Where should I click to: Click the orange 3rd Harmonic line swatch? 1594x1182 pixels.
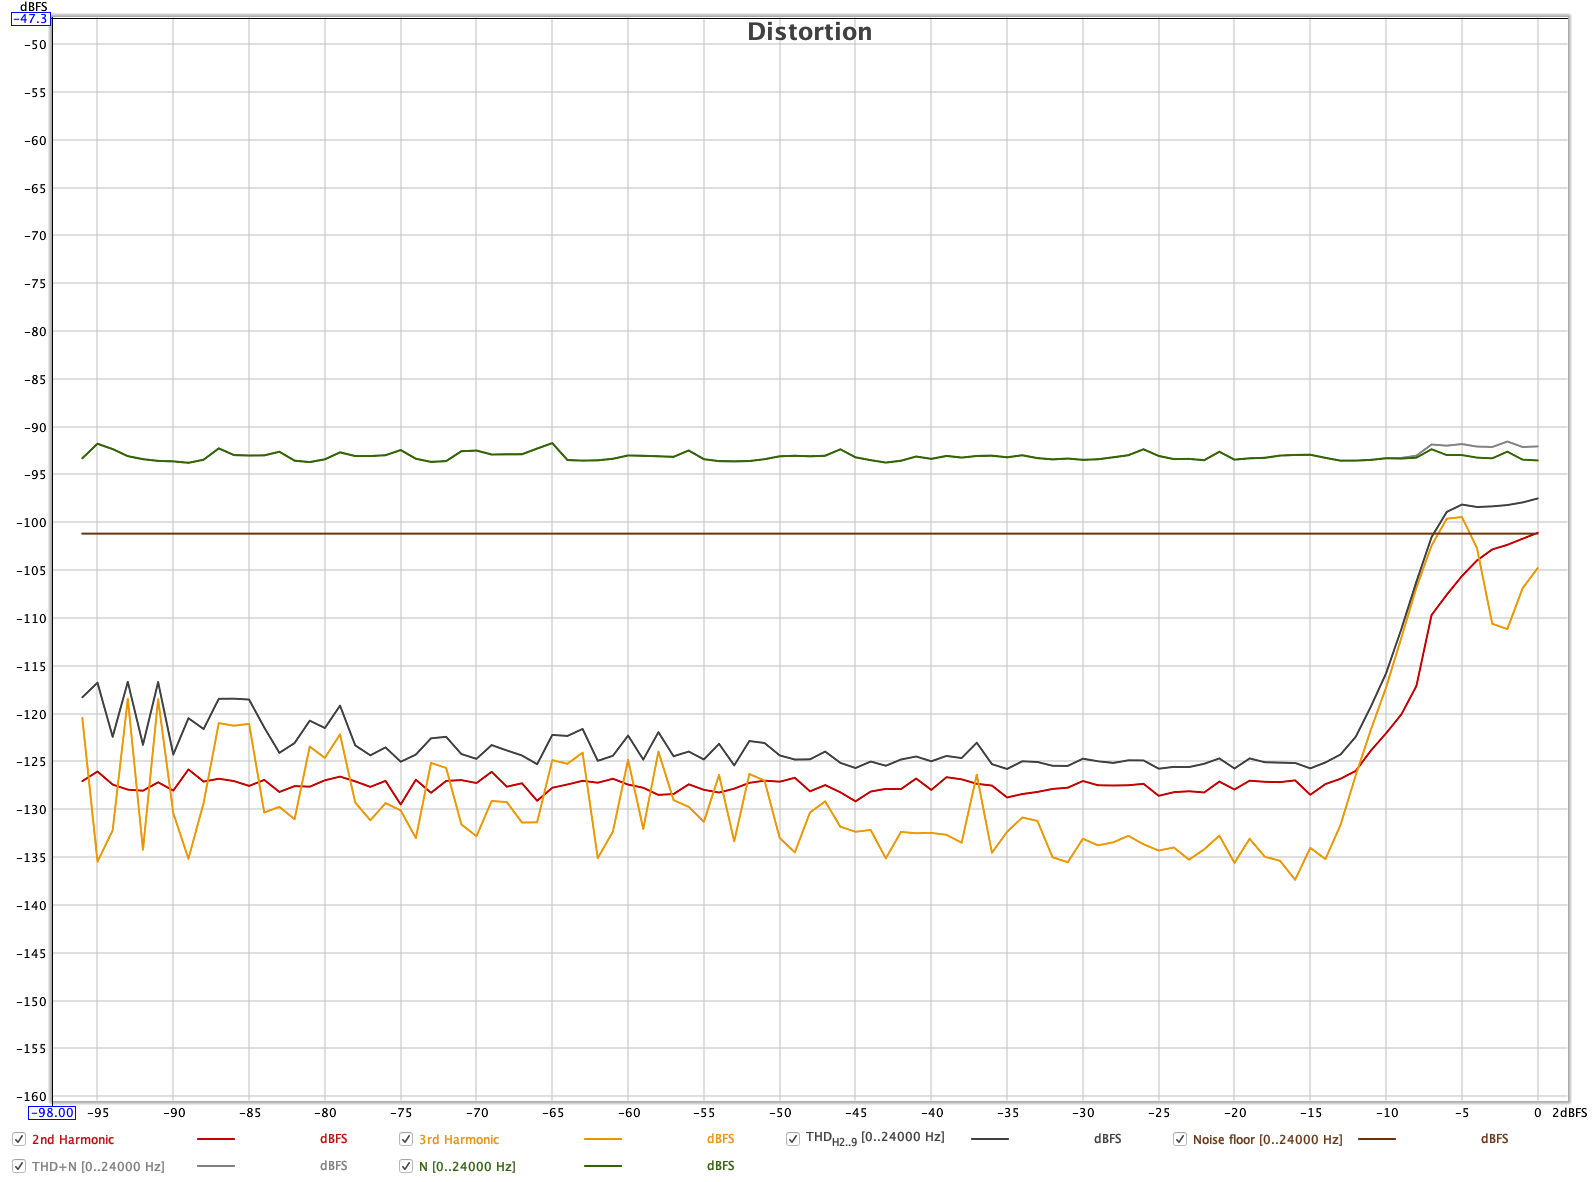point(603,1139)
